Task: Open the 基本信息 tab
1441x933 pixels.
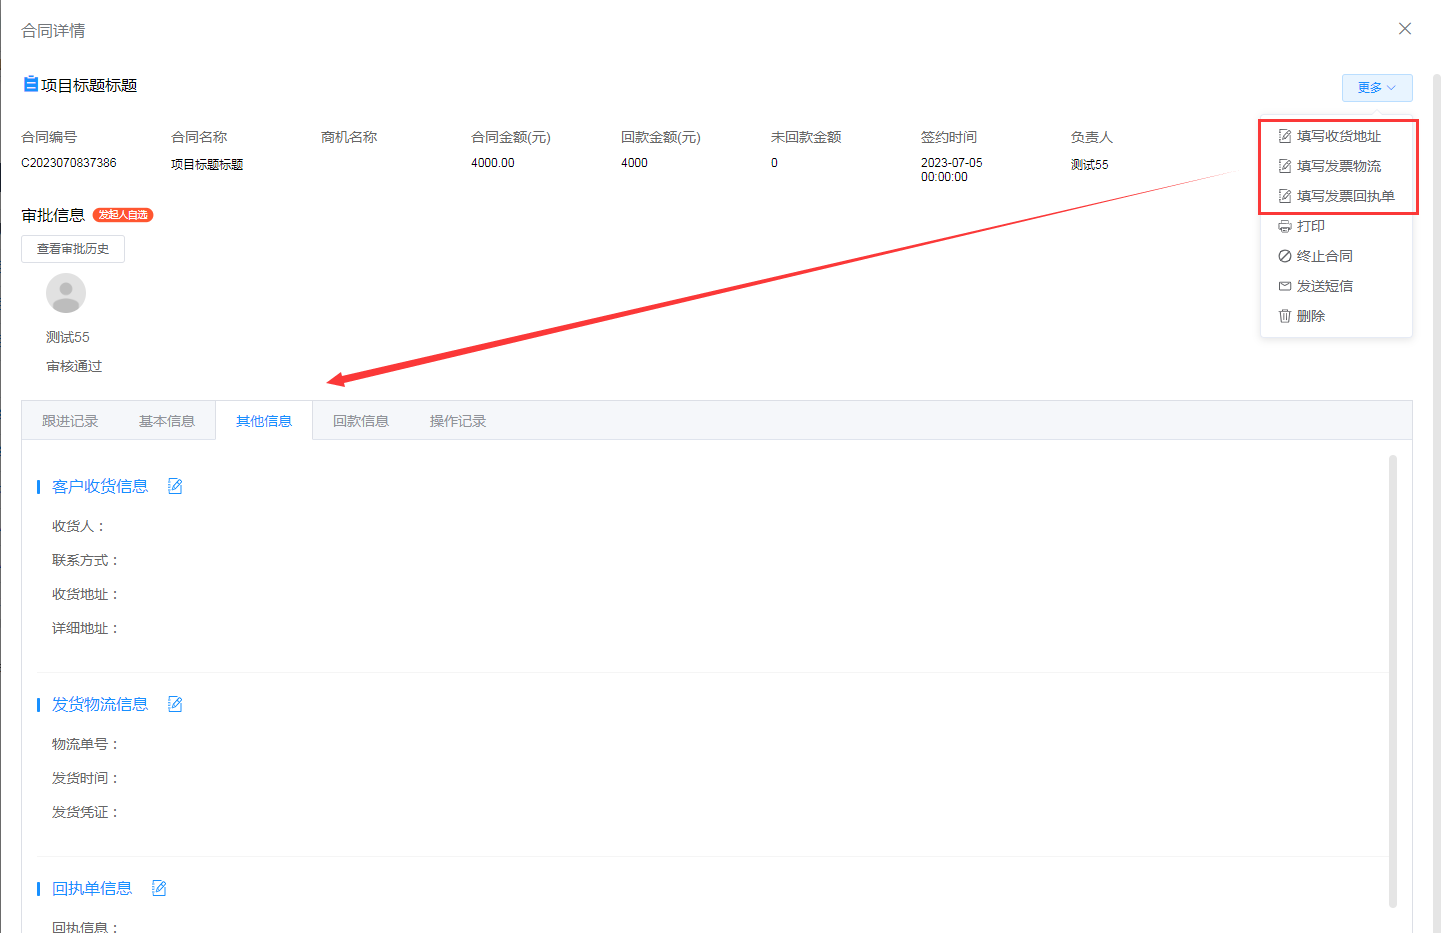Action: point(167,421)
